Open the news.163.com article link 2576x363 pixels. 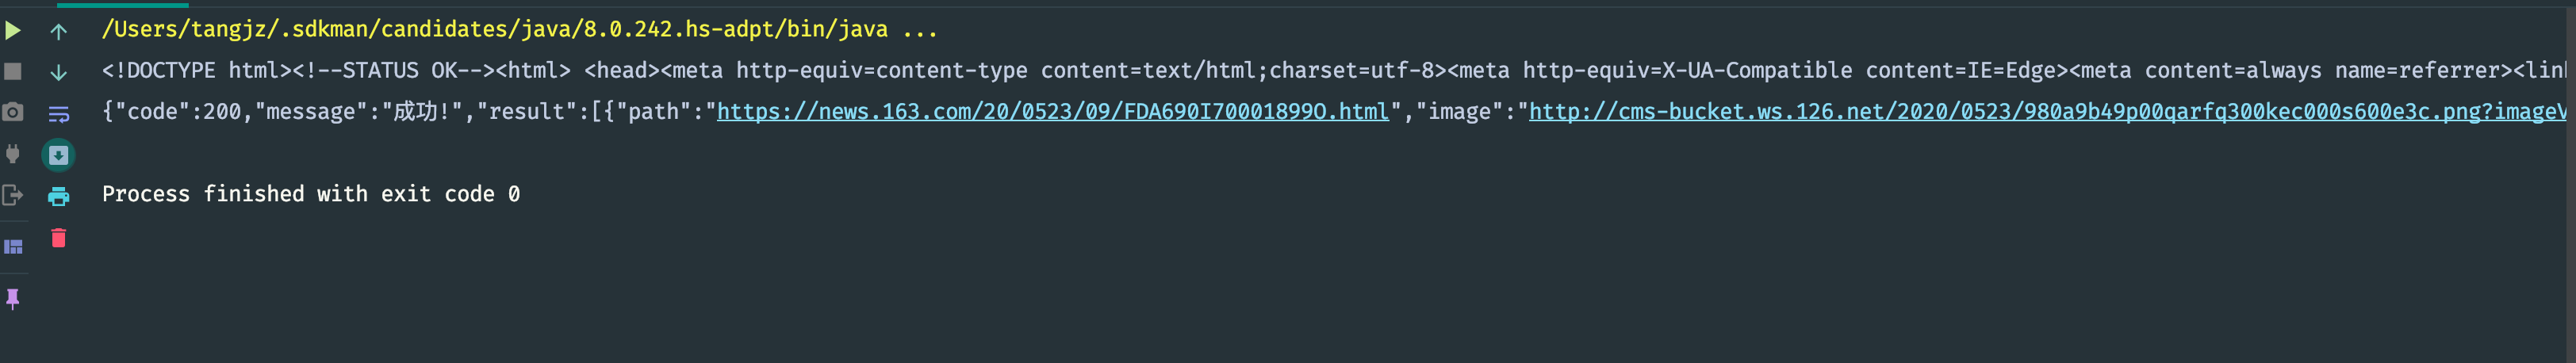1052,112
